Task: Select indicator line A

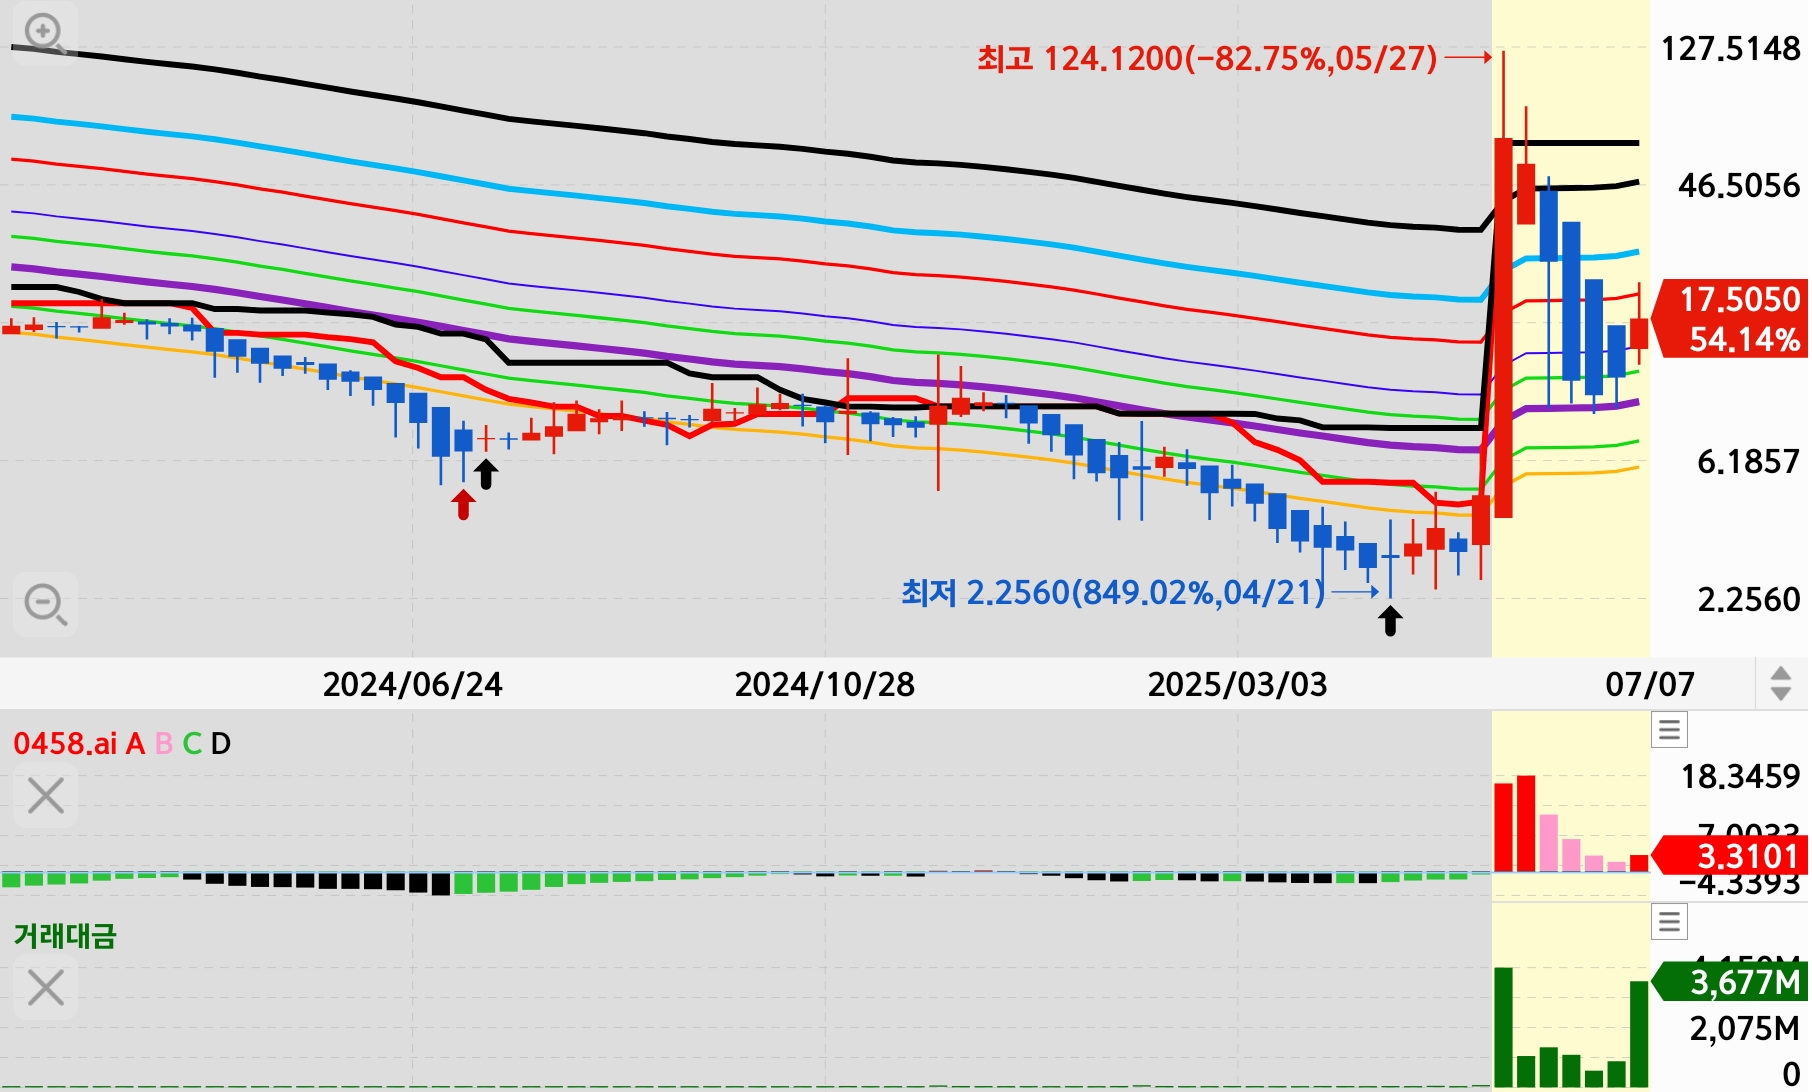Action: click(x=135, y=743)
